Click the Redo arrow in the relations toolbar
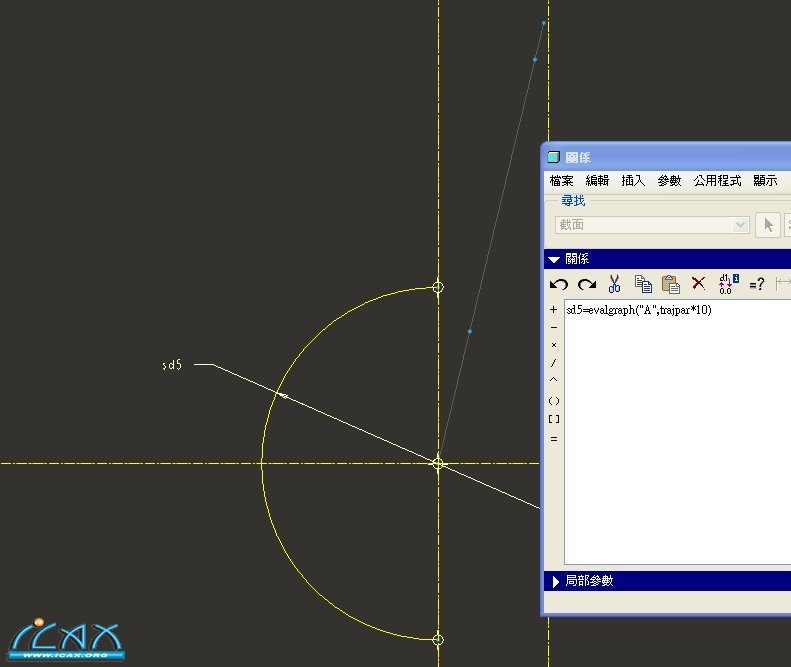The width and height of the screenshot is (791, 667). coord(587,285)
